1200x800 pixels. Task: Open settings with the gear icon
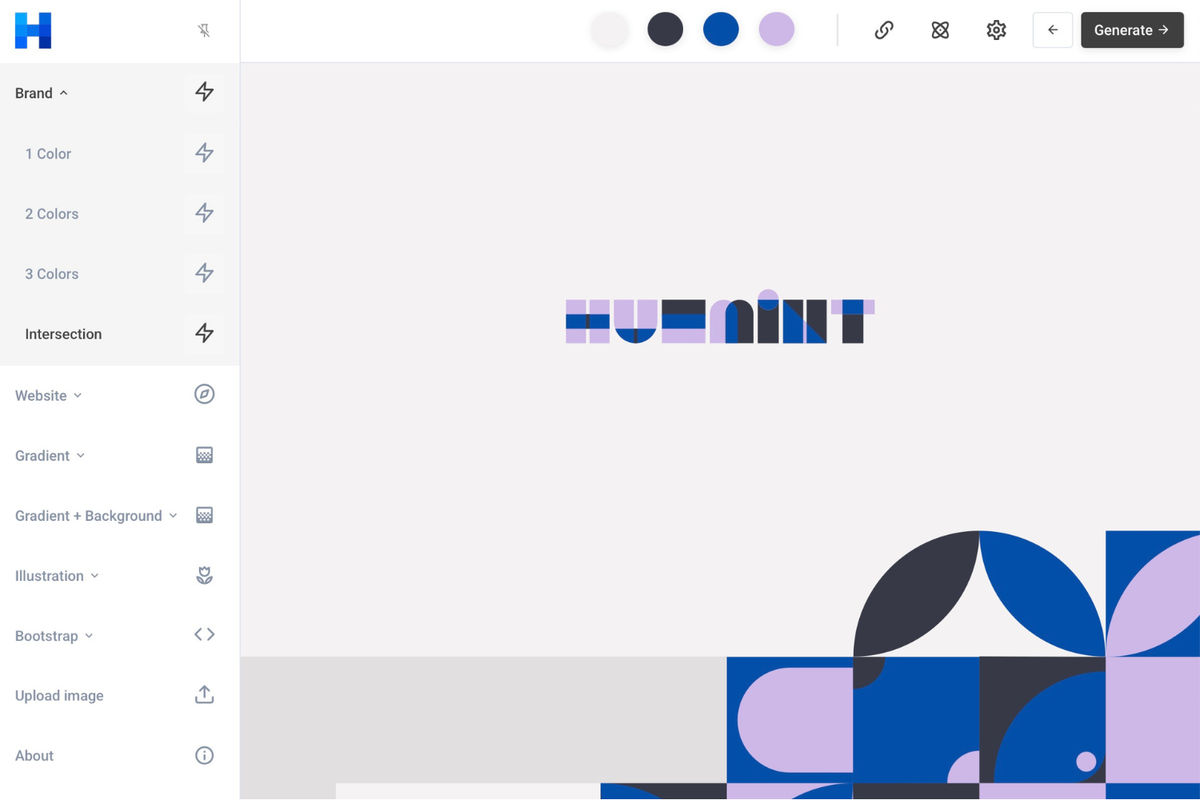tap(996, 30)
